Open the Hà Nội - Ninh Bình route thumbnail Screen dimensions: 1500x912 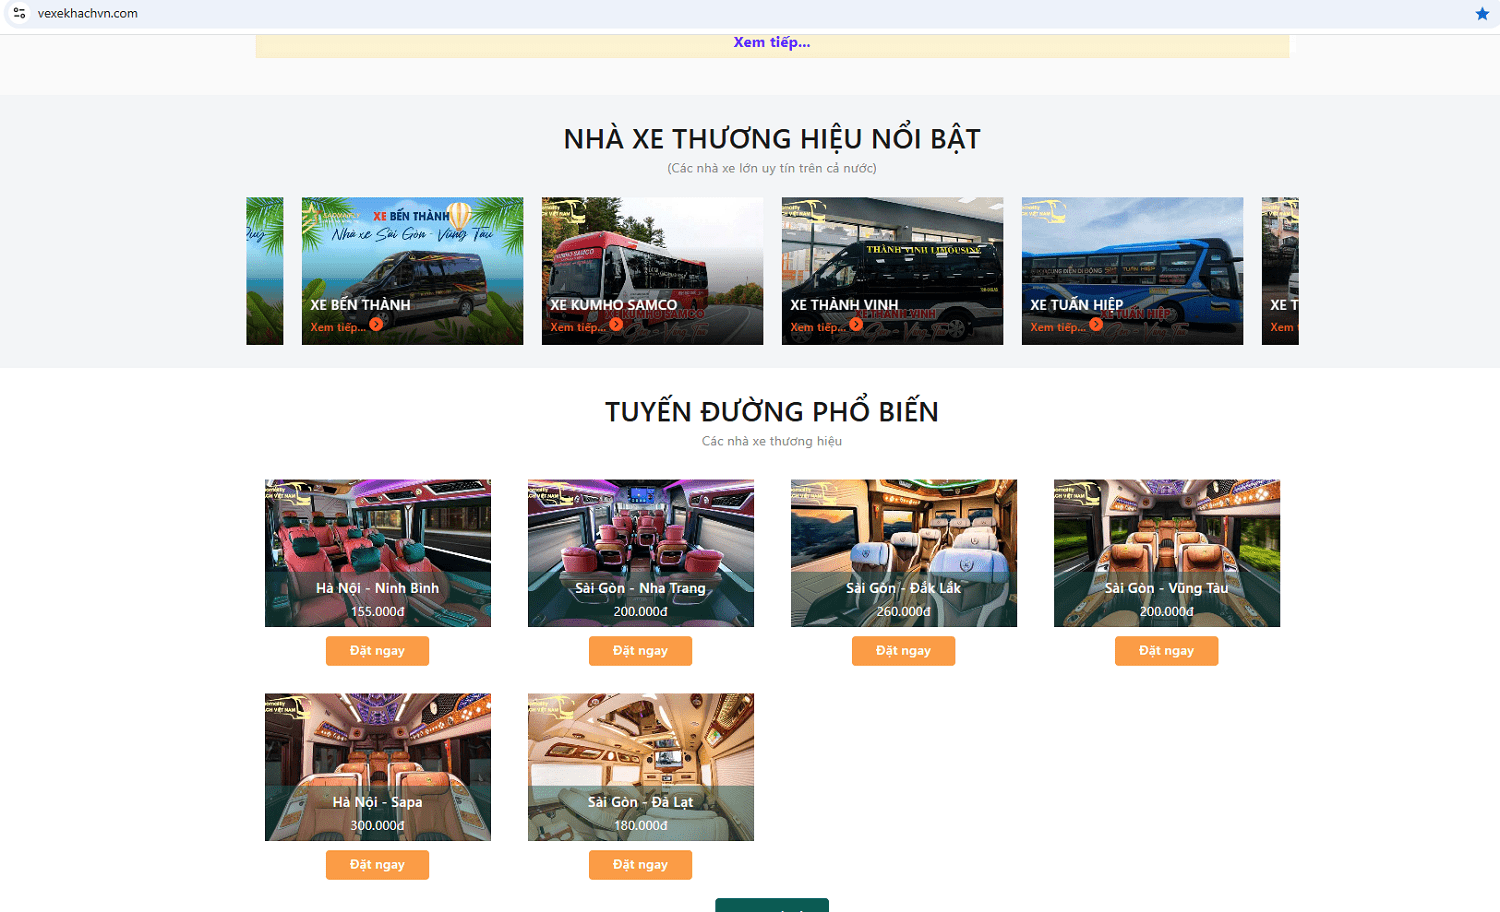pyautogui.click(x=378, y=553)
